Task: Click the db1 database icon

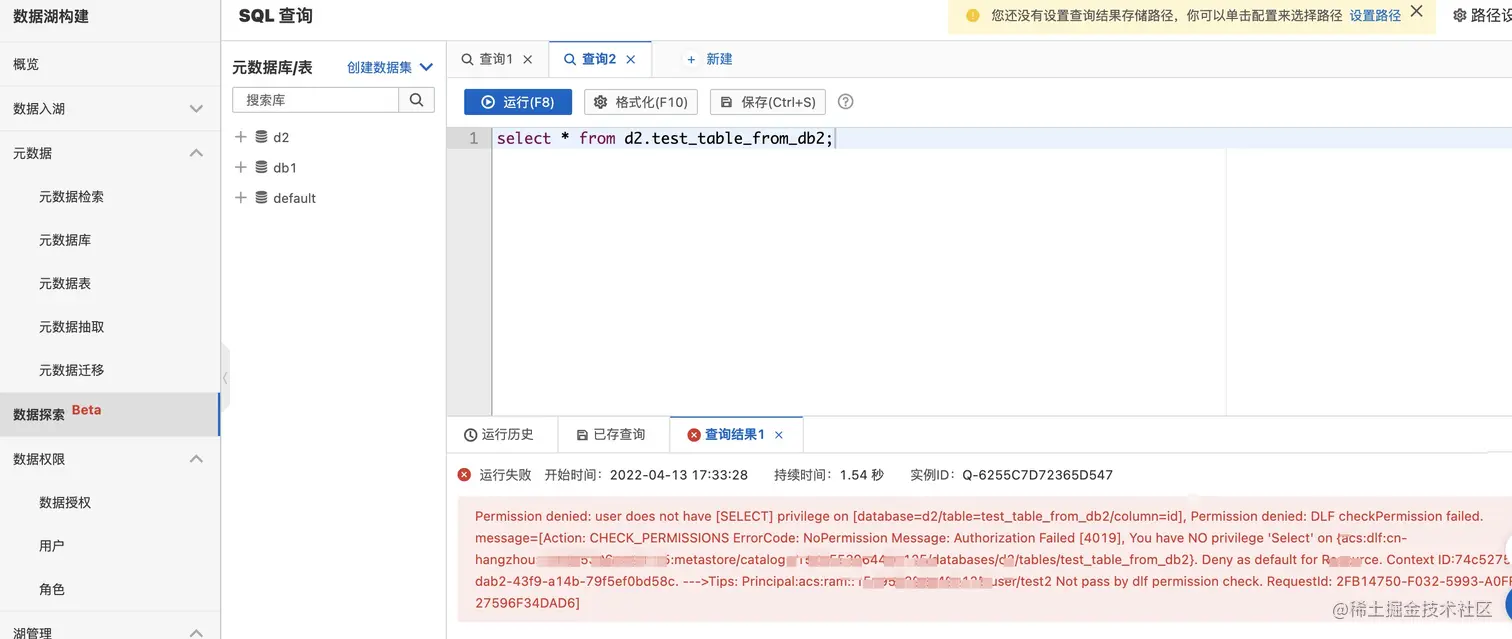Action: 261,167
